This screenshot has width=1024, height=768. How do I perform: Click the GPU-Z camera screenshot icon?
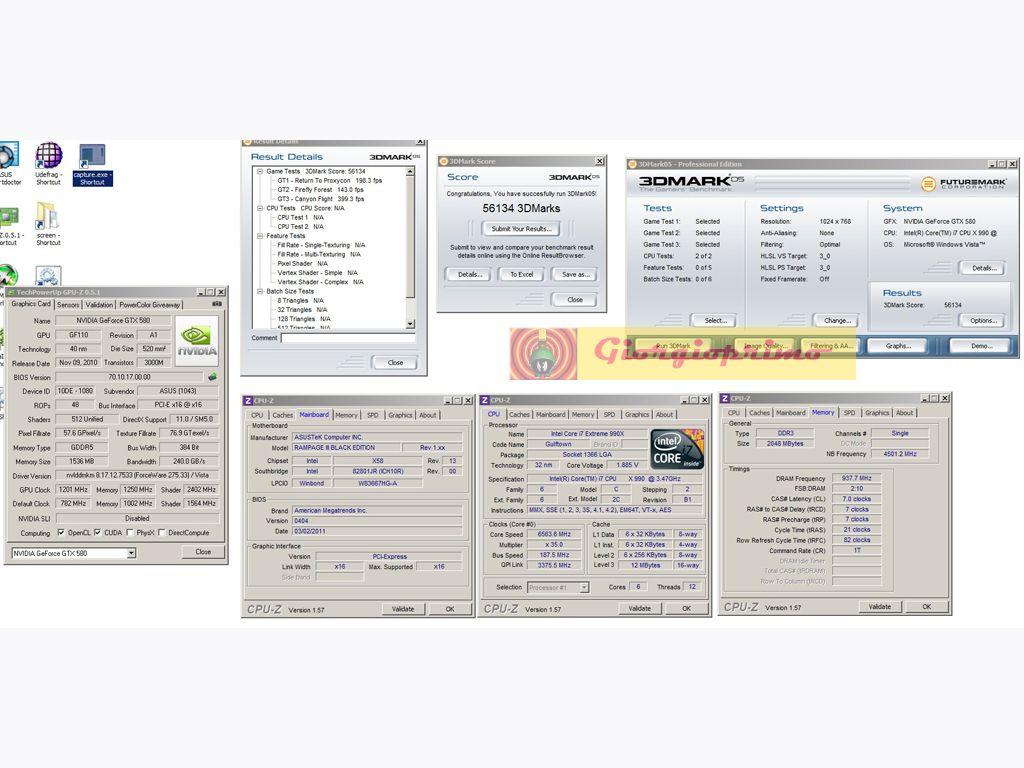click(217, 304)
